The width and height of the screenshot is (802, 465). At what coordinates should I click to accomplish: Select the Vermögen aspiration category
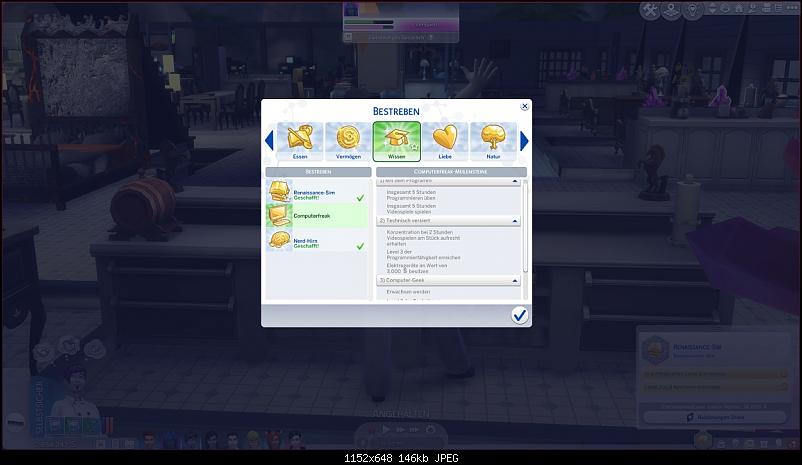click(348, 141)
